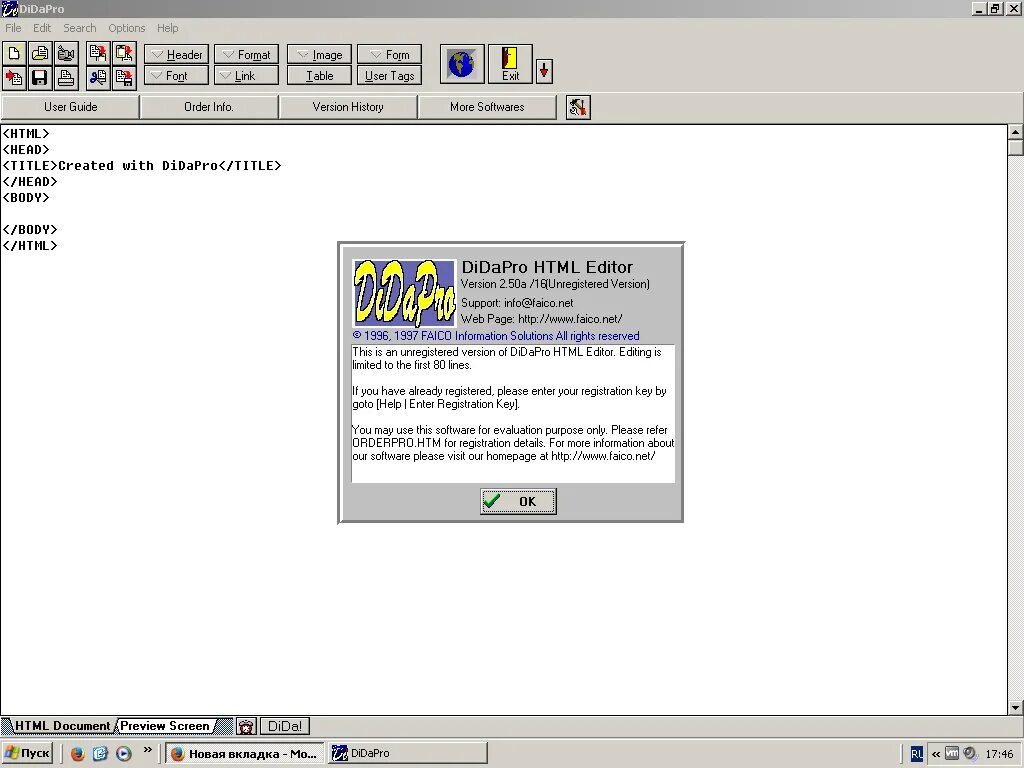This screenshot has width=1024, height=768.
Task: Expand quick launch overflow chevron
Action: point(148,750)
